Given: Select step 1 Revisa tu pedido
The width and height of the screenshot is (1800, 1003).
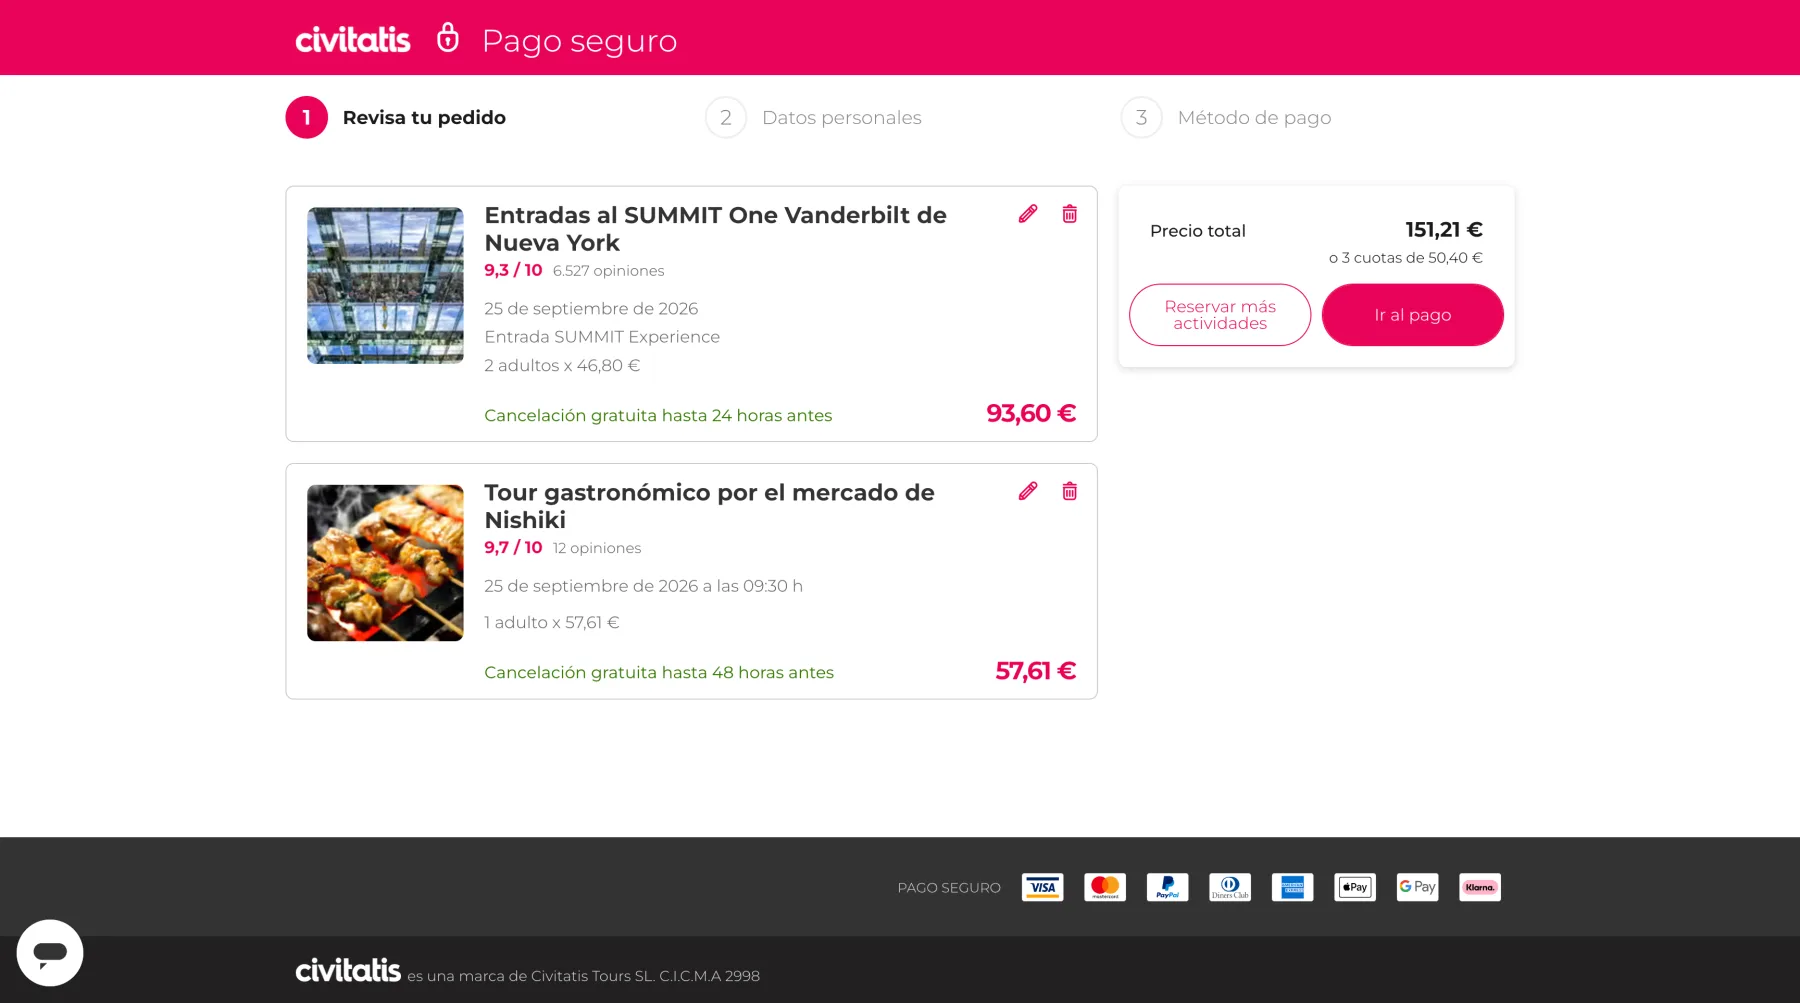Looking at the screenshot, I should click(x=396, y=118).
